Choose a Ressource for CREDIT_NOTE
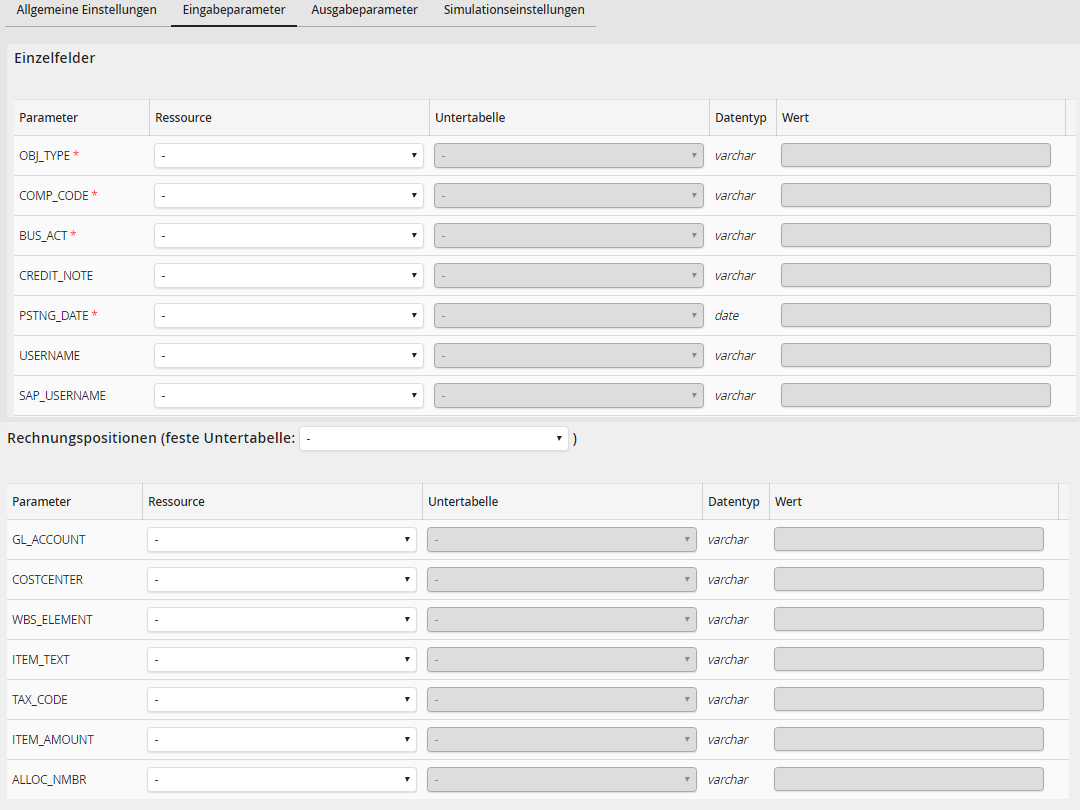This screenshot has height=810, width=1080. pos(288,276)
